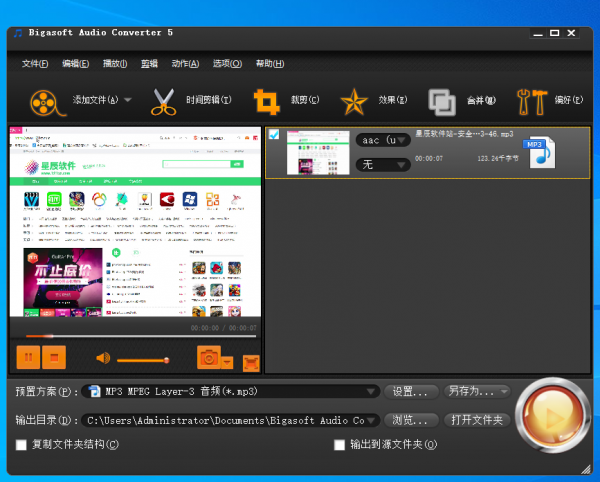The image size is (600, 482).
Task: Click the playback time 00:00:00 / 00:00:07
Action: pyautogui.click(x=224, y=328)
